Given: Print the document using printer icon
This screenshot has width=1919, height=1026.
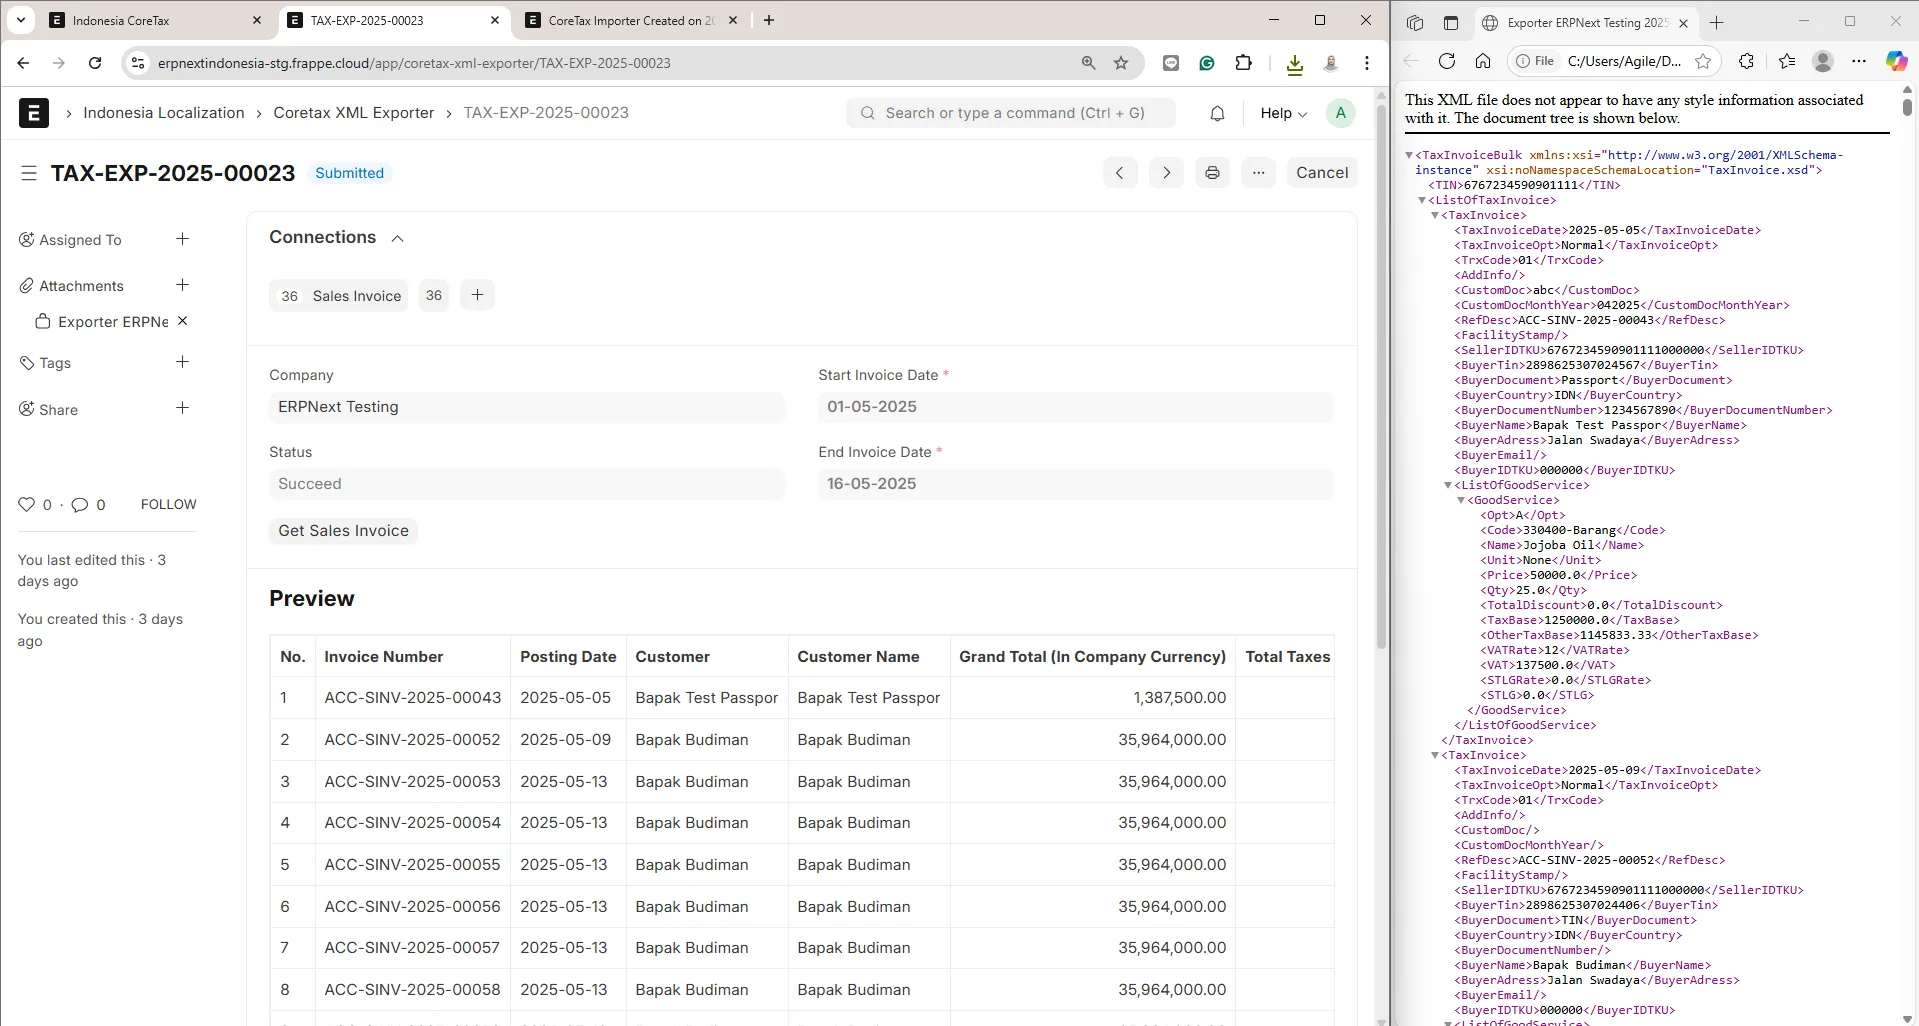Looking at the screenshot, I should point(1212,172).
